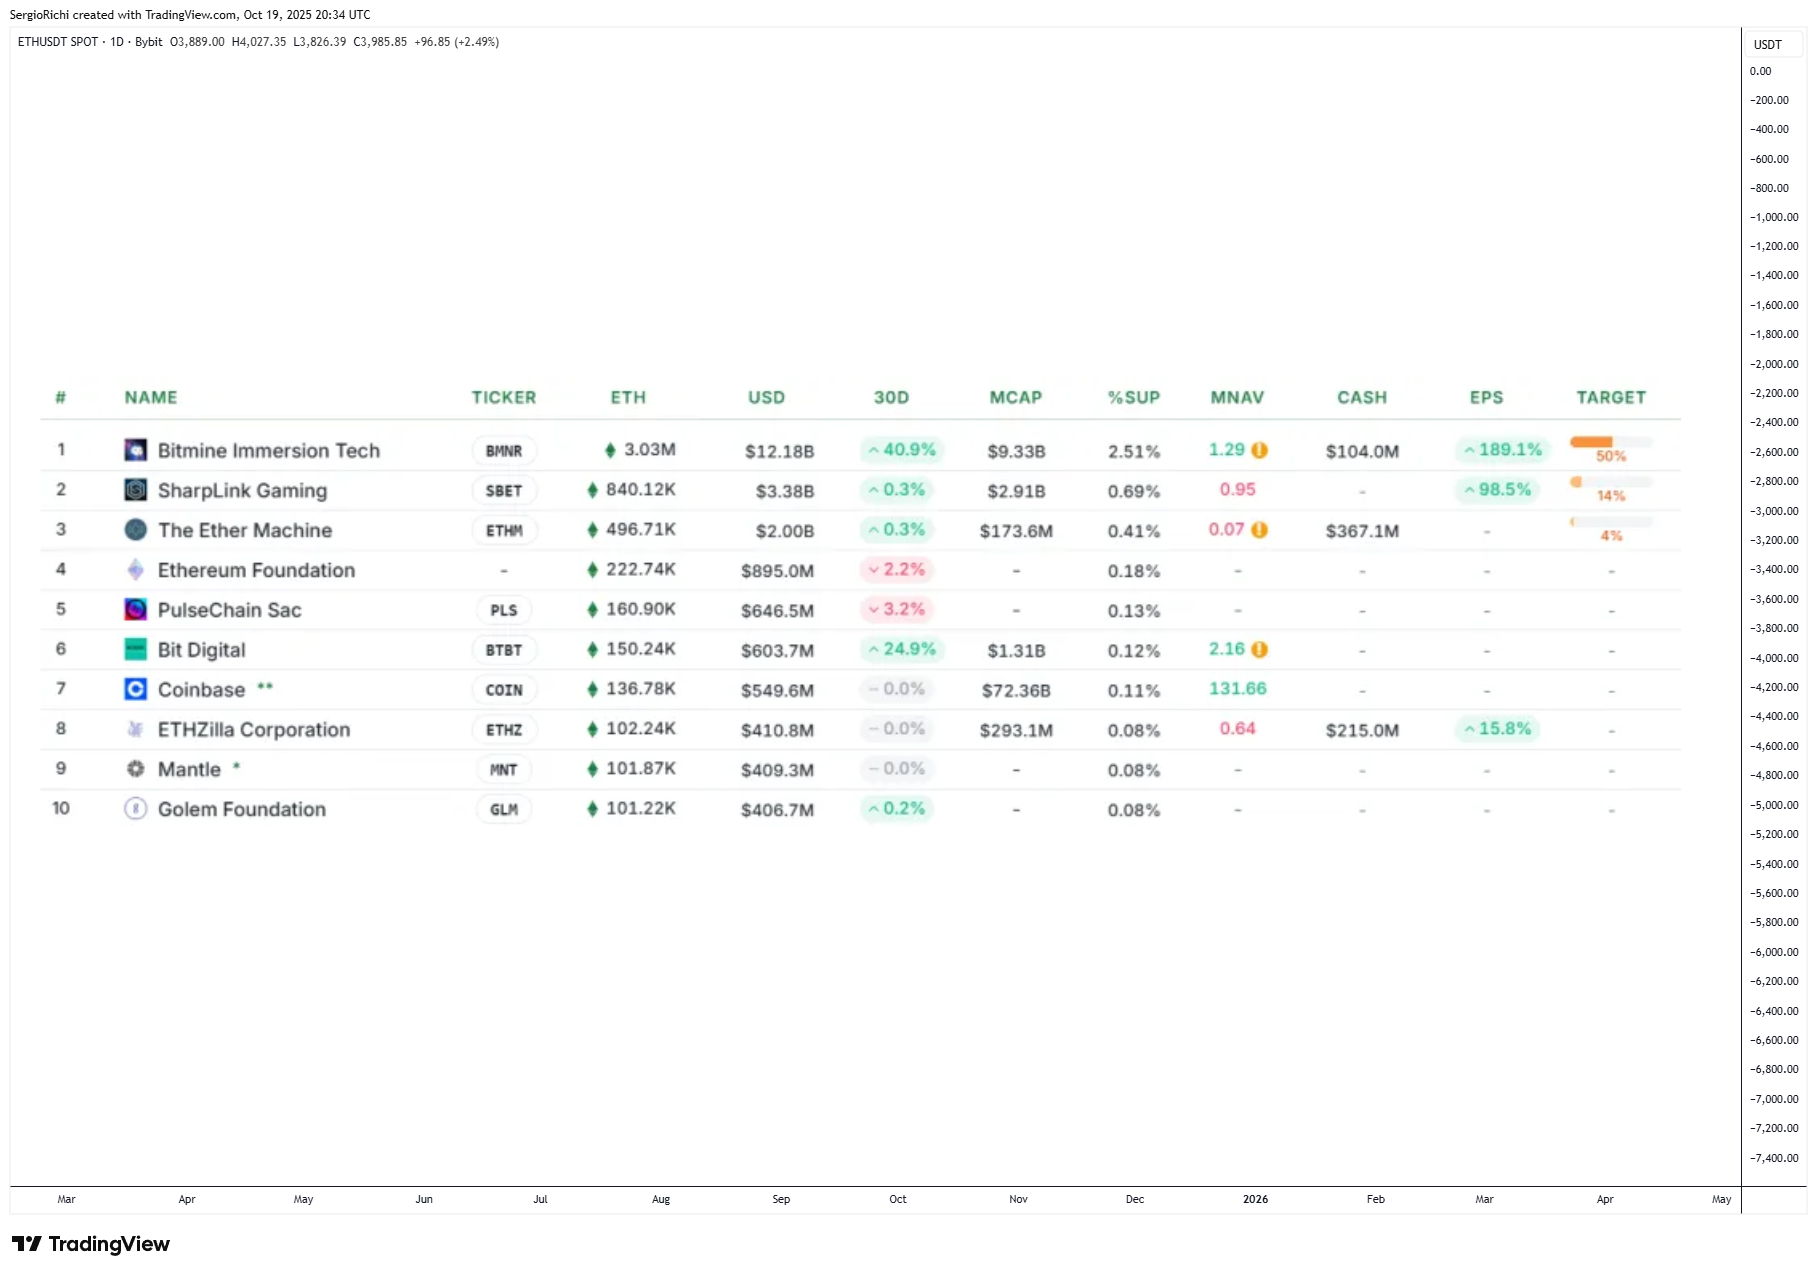Click the Mantle logo icon
1817x1274 pixels.
pyautogui.click(x=135, y=769)
